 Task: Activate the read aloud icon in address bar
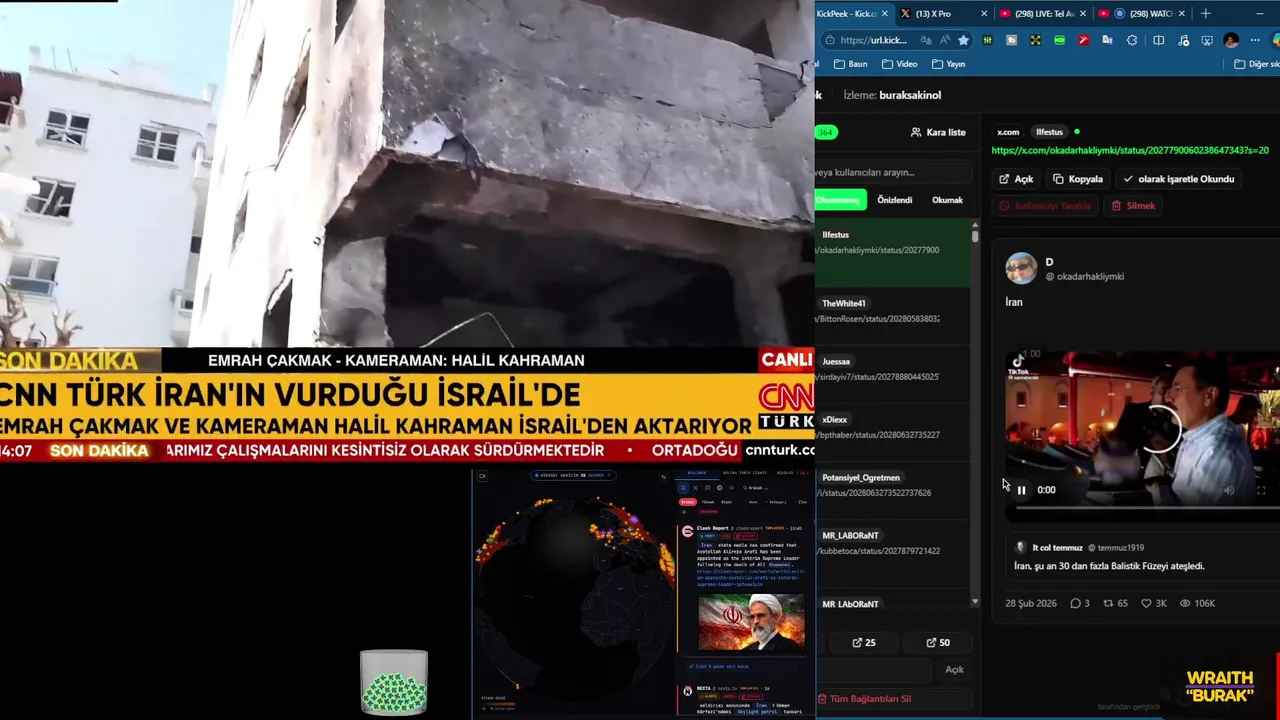pos(945,40)
